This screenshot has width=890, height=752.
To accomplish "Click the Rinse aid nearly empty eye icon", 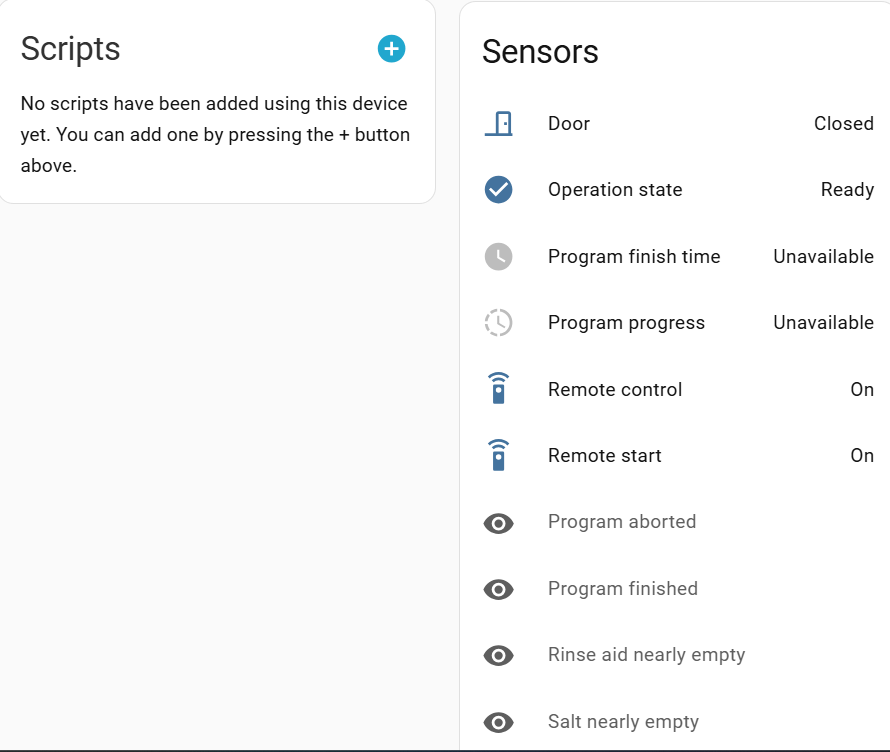I will coord(498,655).
